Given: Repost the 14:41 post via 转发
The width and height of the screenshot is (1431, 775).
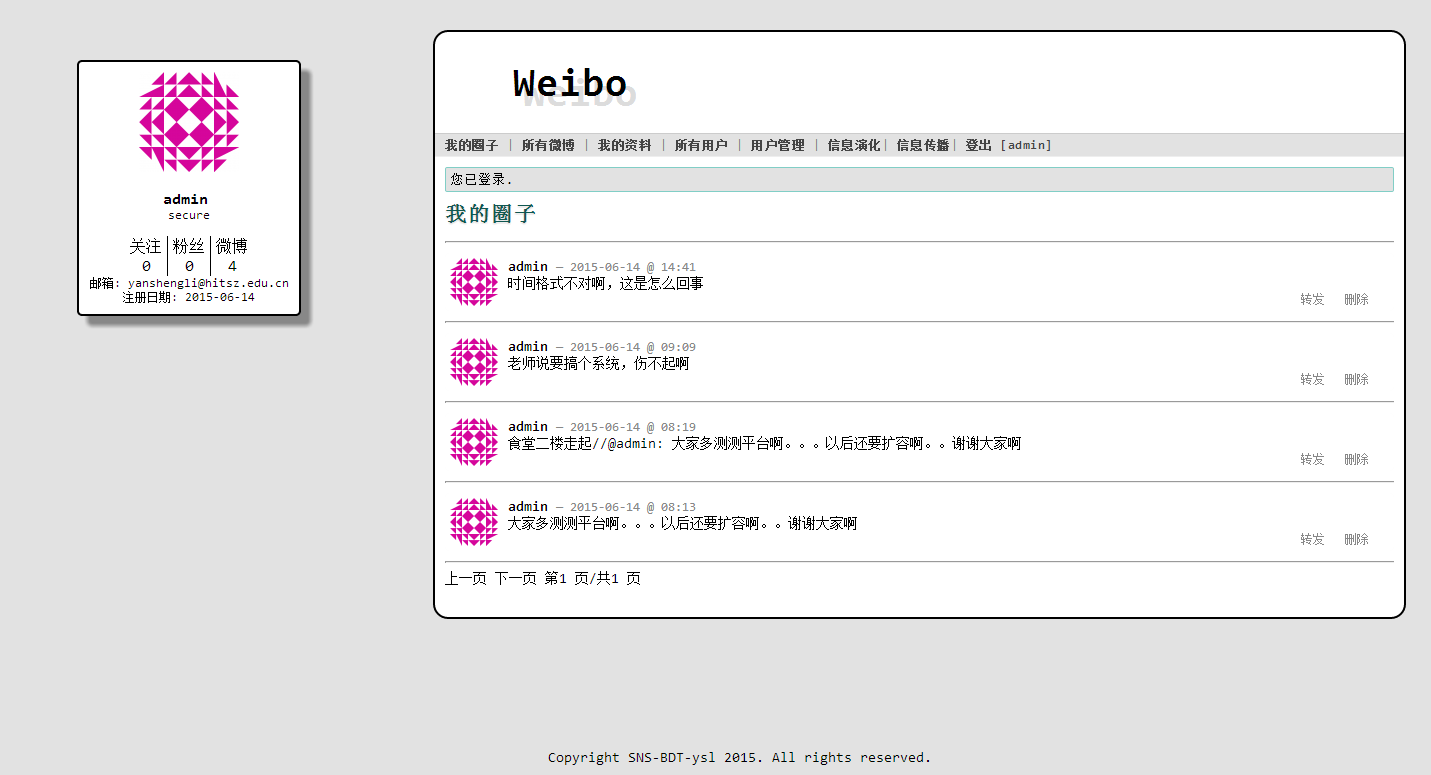Looking at the screenshot, I should [1312, 299].
